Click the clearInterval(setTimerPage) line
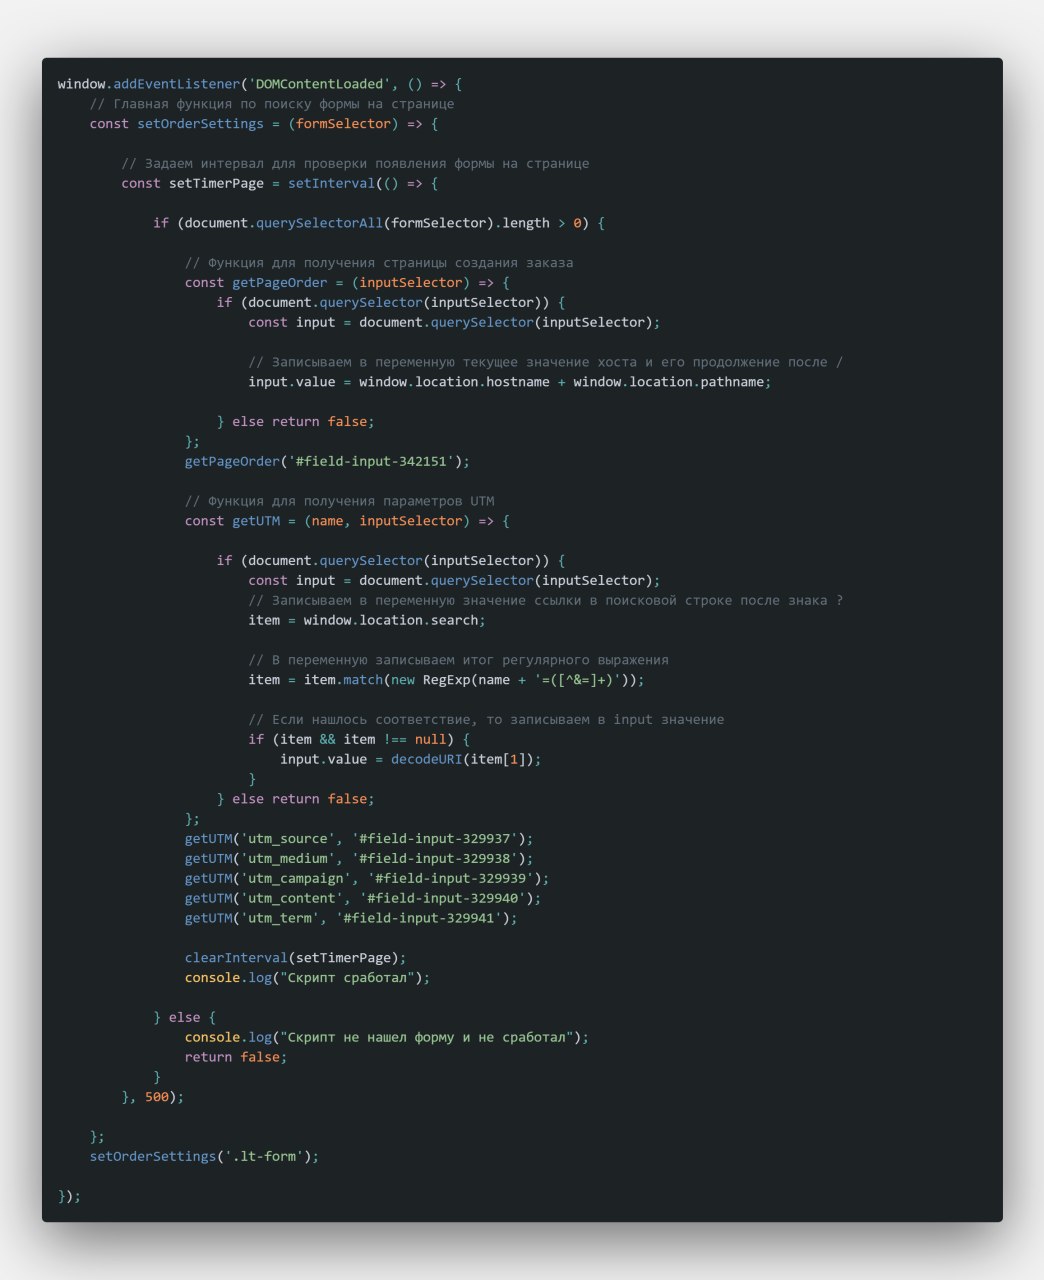 tap(296, 957)
